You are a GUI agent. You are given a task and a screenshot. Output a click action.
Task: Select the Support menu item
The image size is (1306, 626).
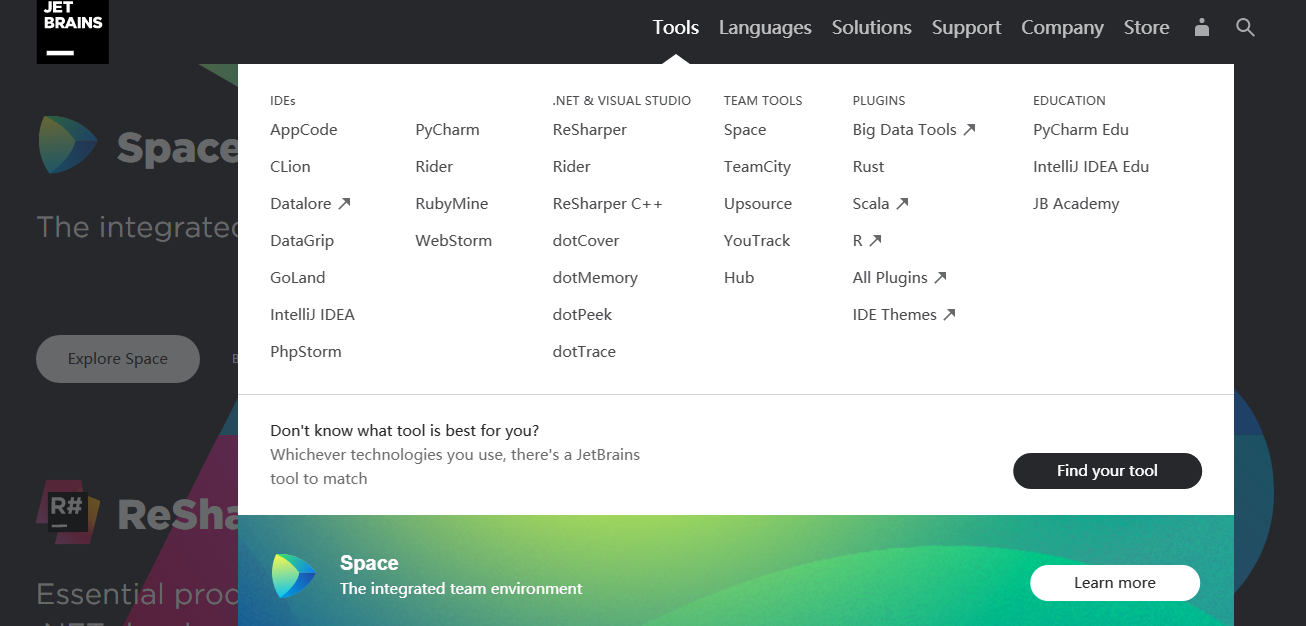pyautogui.click(x=965, y=27)
